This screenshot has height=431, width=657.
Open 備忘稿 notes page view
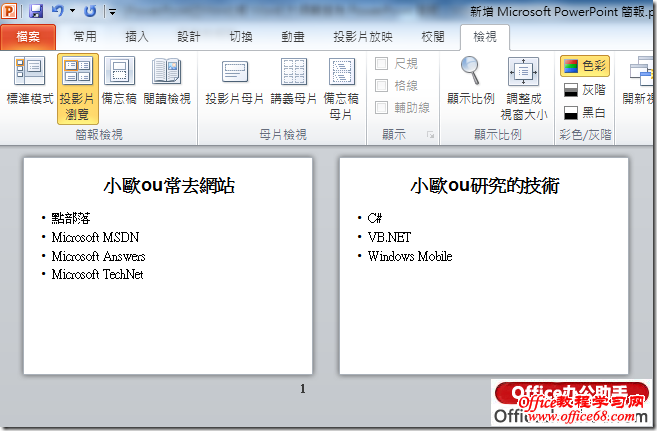coord(119,81)
